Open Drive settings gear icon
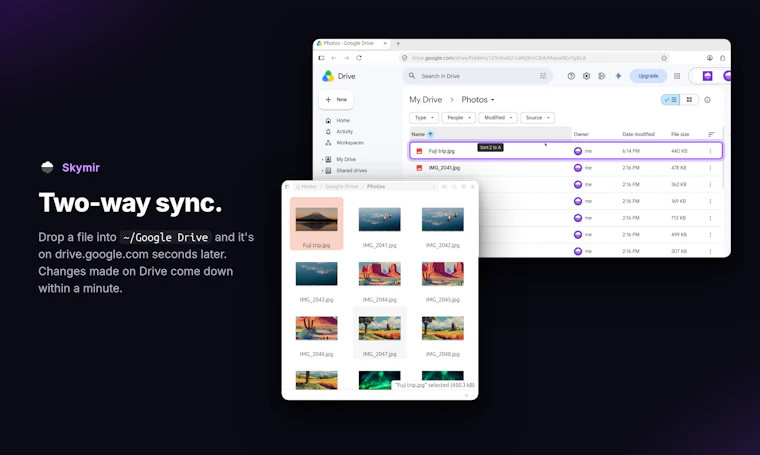Image resolution: width=760 pixels, height=455 pixels. (x=586, y=76)
